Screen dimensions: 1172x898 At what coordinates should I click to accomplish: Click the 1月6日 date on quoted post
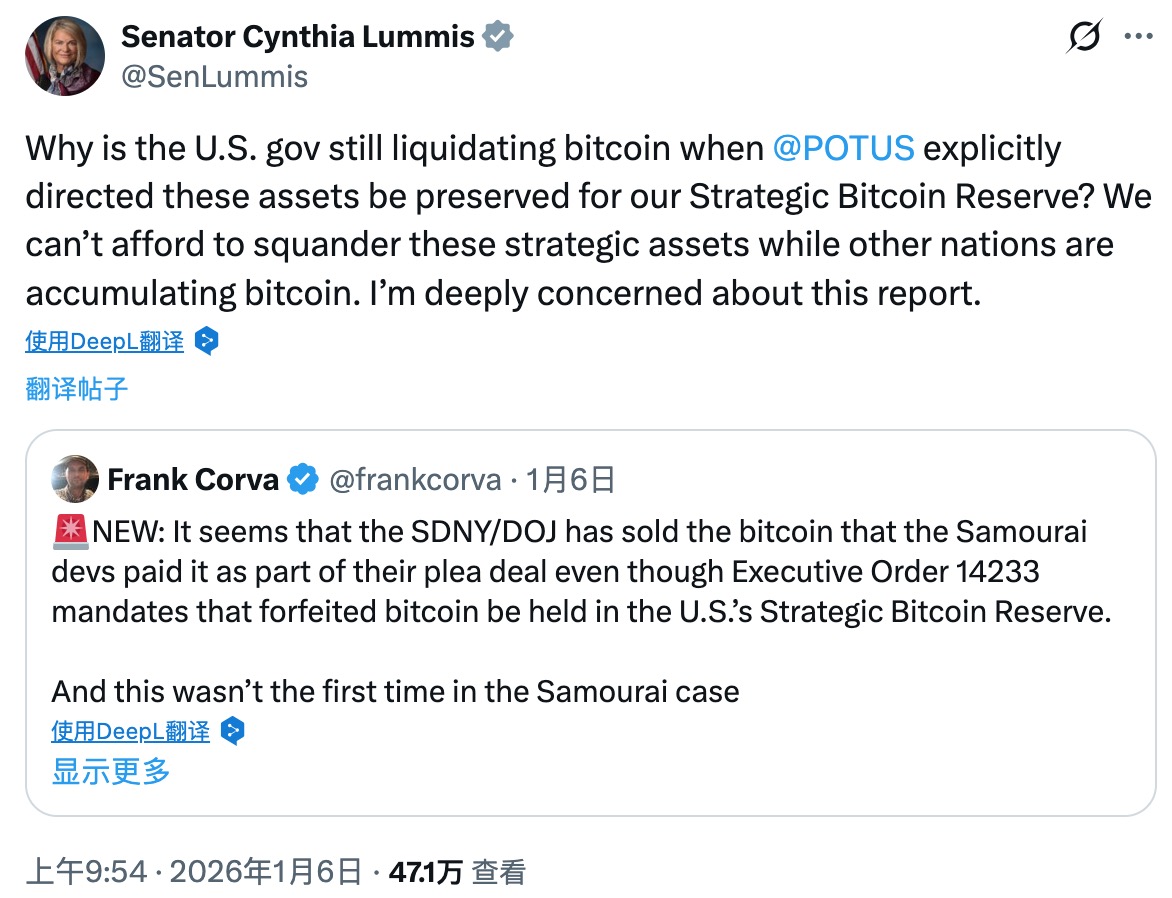(x=570, y=480)
